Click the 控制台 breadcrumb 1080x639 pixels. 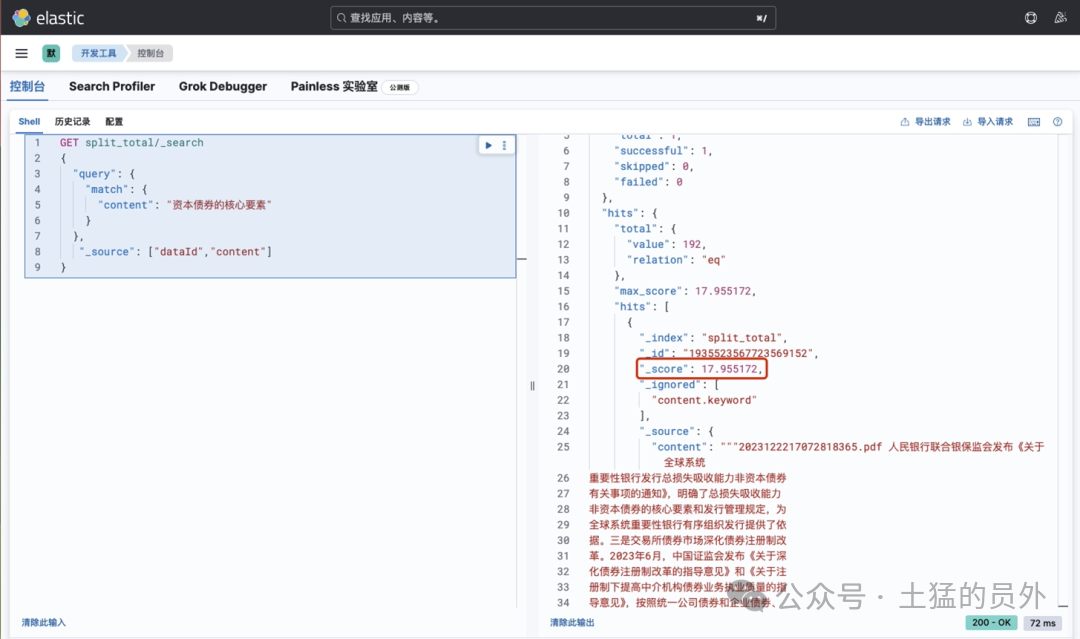(x=150, y=53)
